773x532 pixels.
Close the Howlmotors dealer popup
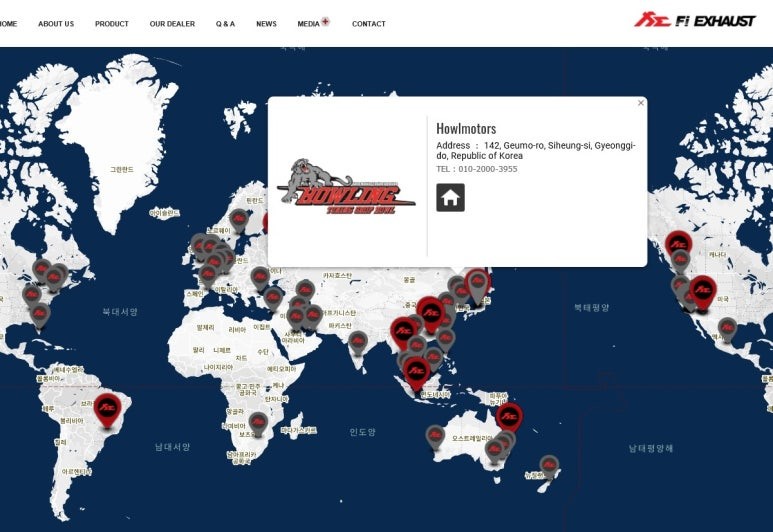coord(641,103)
